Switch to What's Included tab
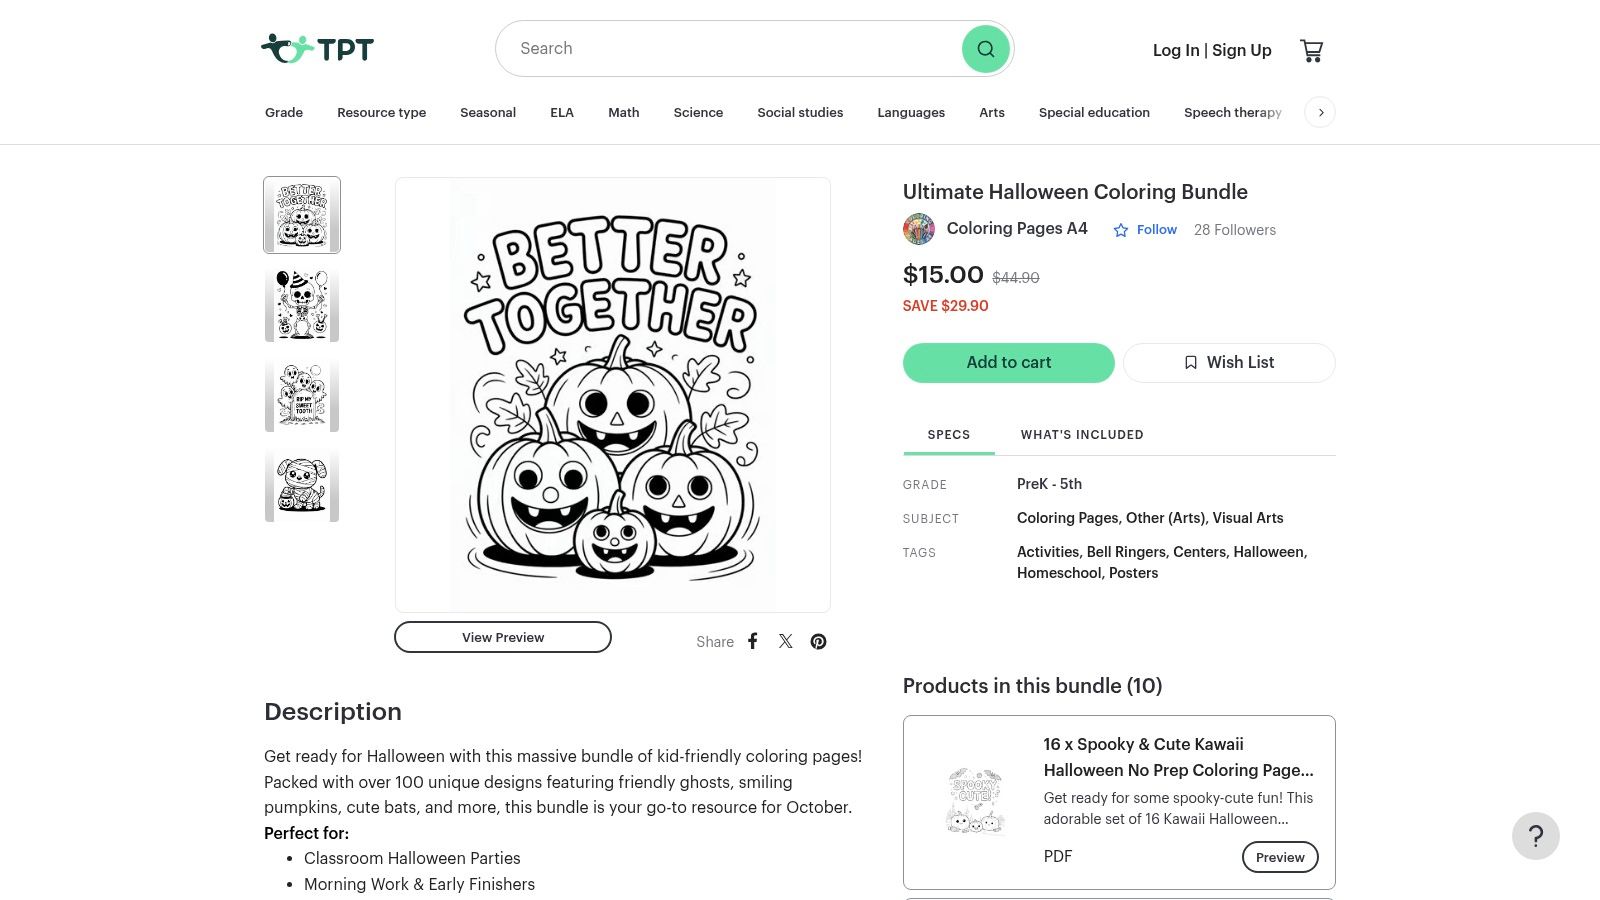Screen dimensions: 1600x900 point(1082,434)
